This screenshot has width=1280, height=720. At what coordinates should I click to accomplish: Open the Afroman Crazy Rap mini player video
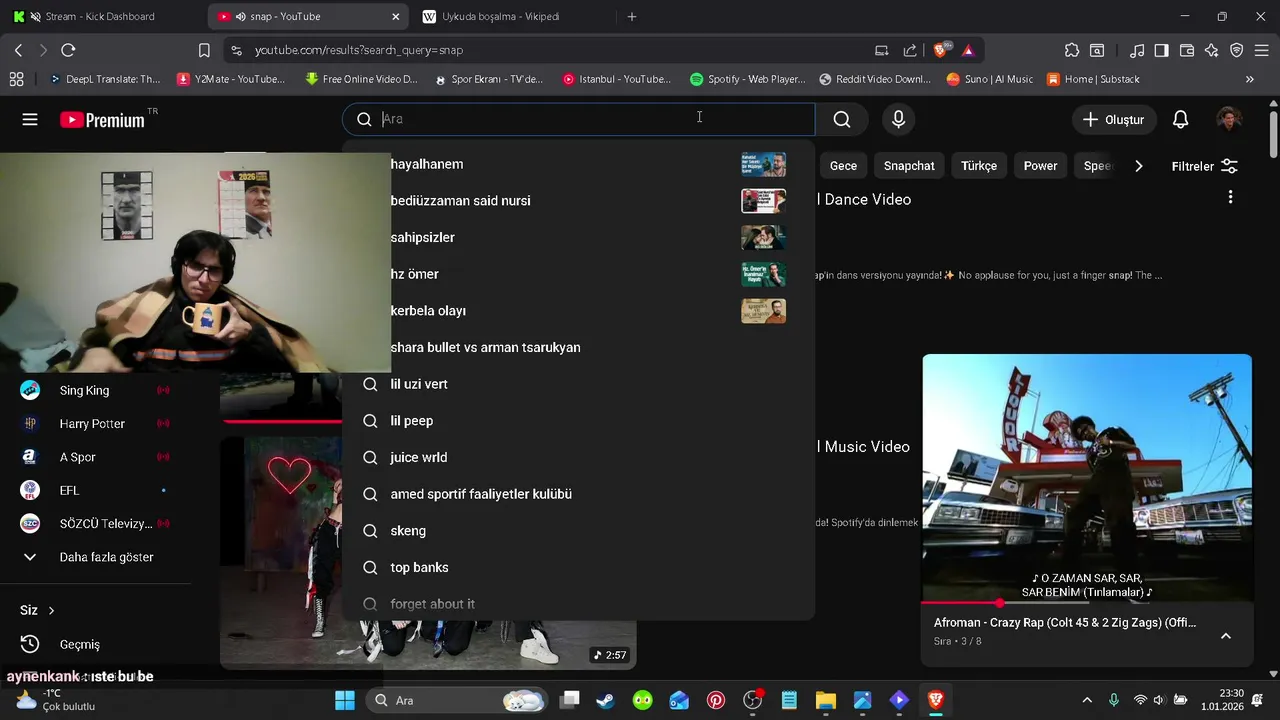point(1086,478)
